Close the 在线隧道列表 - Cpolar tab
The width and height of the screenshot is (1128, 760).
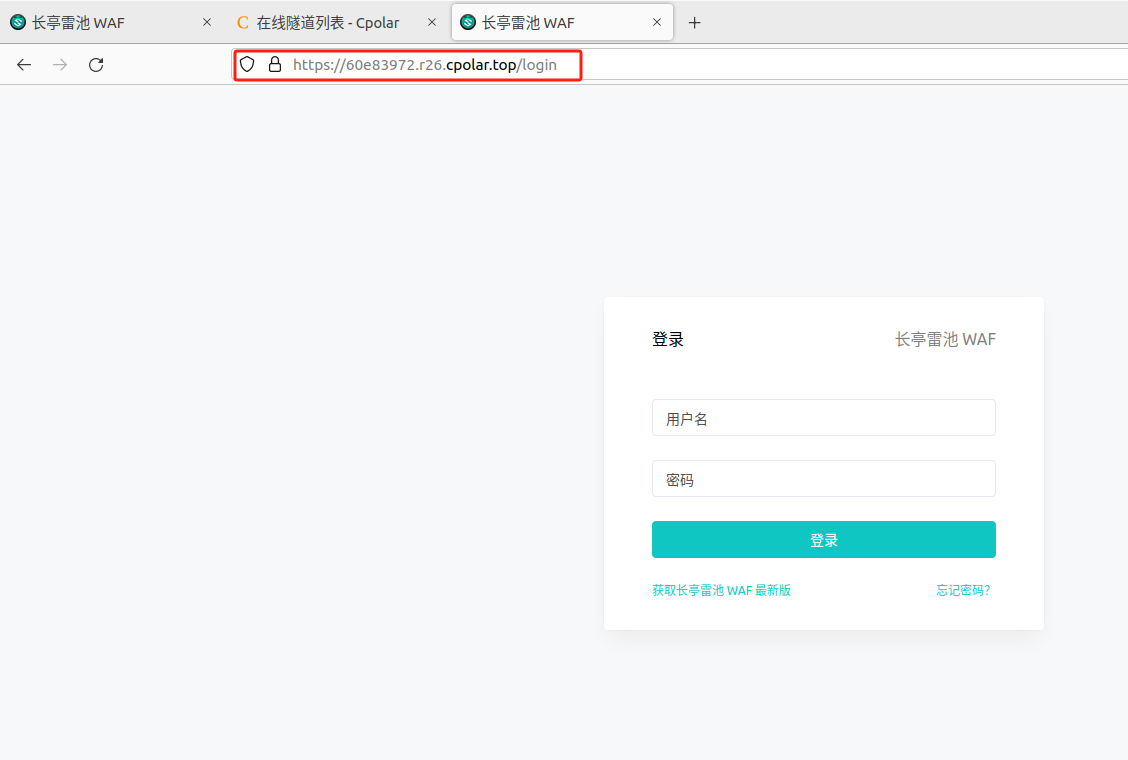click(432, 23)
